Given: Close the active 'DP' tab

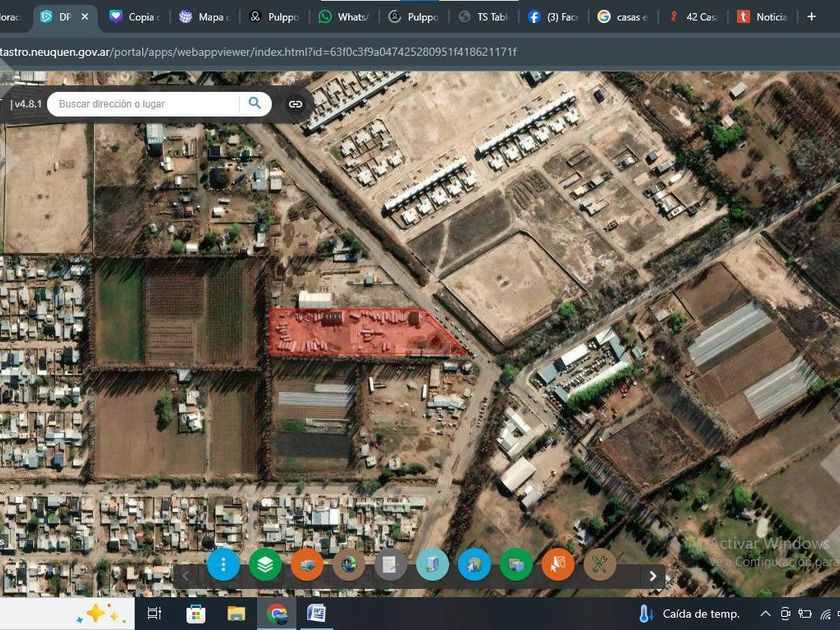Looking at the screenshot, I should click(85, 17).
